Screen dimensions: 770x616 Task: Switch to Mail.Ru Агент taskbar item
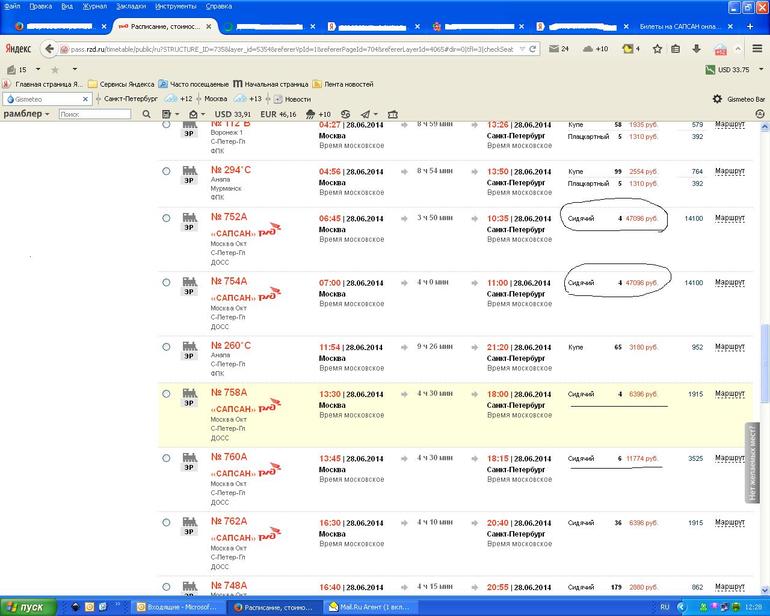coord(370,607)
